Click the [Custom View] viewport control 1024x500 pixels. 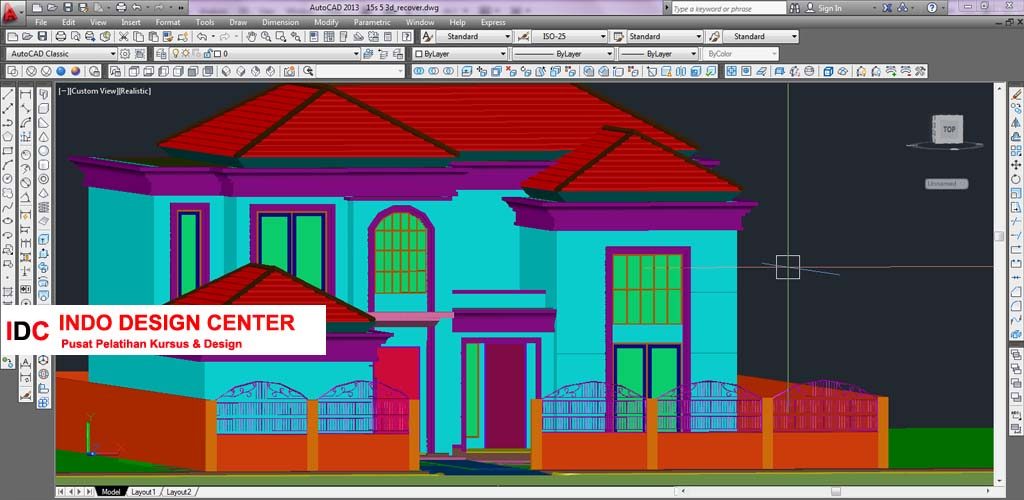pyautogui.click(x=93, y=91)
